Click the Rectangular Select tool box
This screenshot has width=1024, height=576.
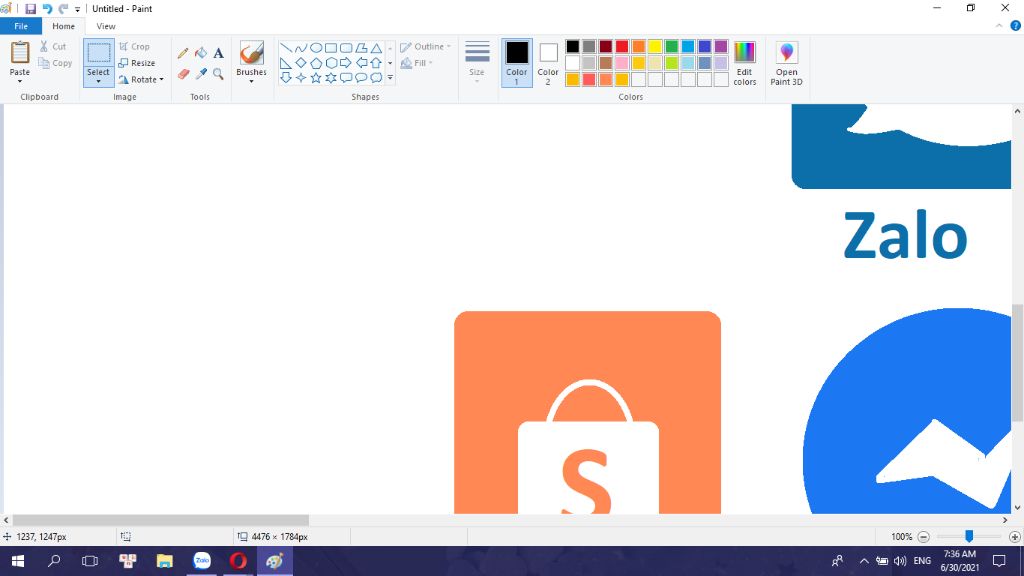point(99,53)
